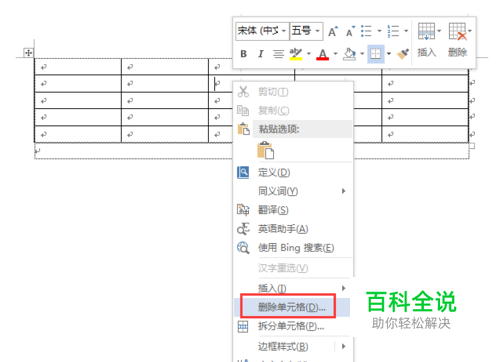The height and width of the screenshot is (362, 500).
Task: Click the numbered list icon
Action: pyautogui.click(x=393, y=31)
